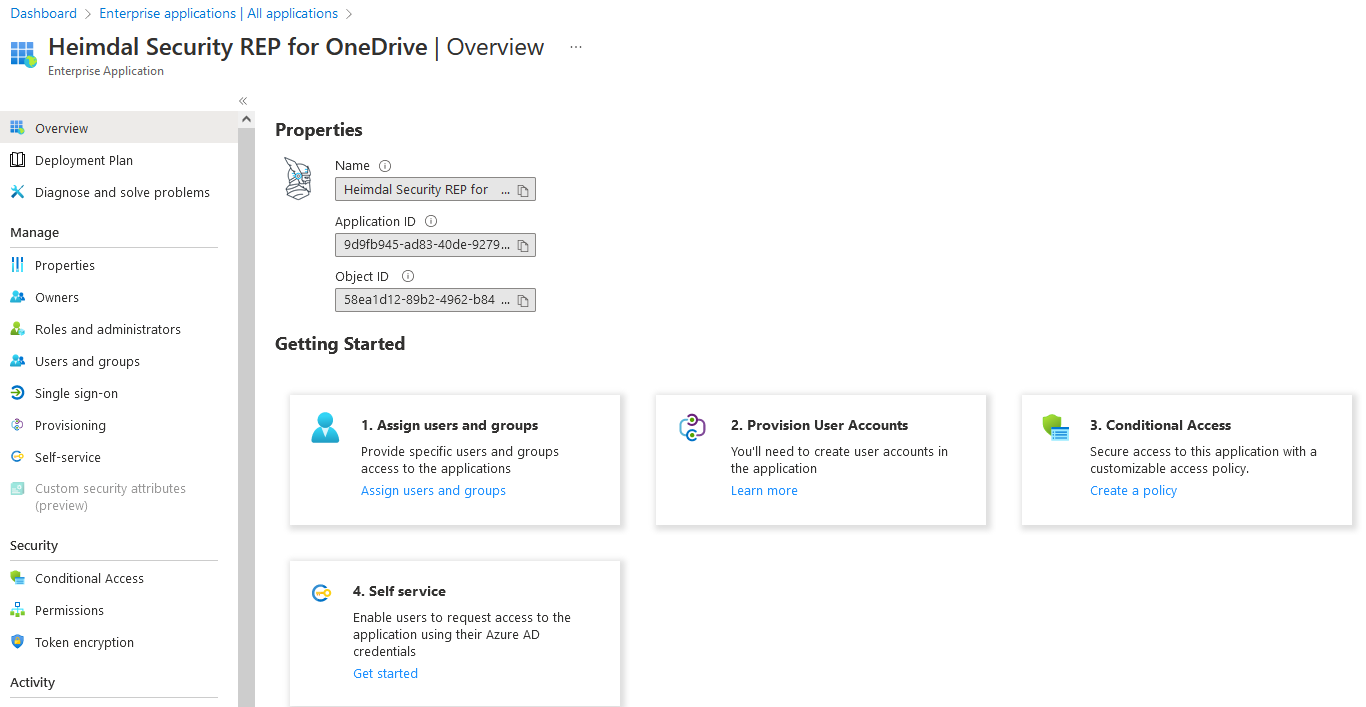Open Overview in the sidebar menu
This screenshot has width=1366, height=707.
coord(119,128)
